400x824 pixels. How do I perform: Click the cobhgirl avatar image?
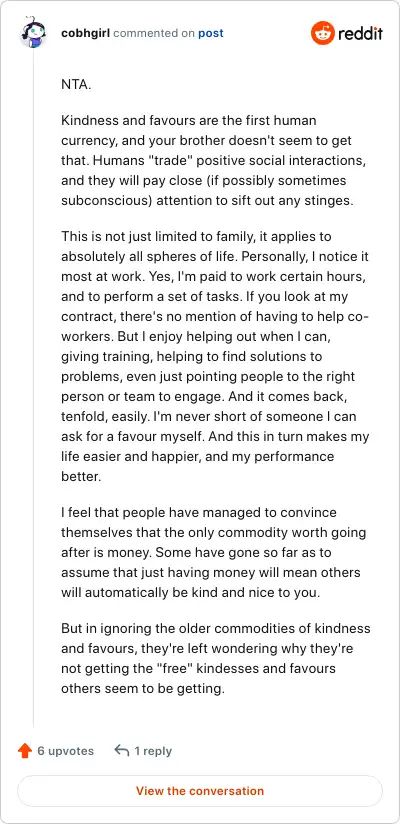tap(34, 33)
